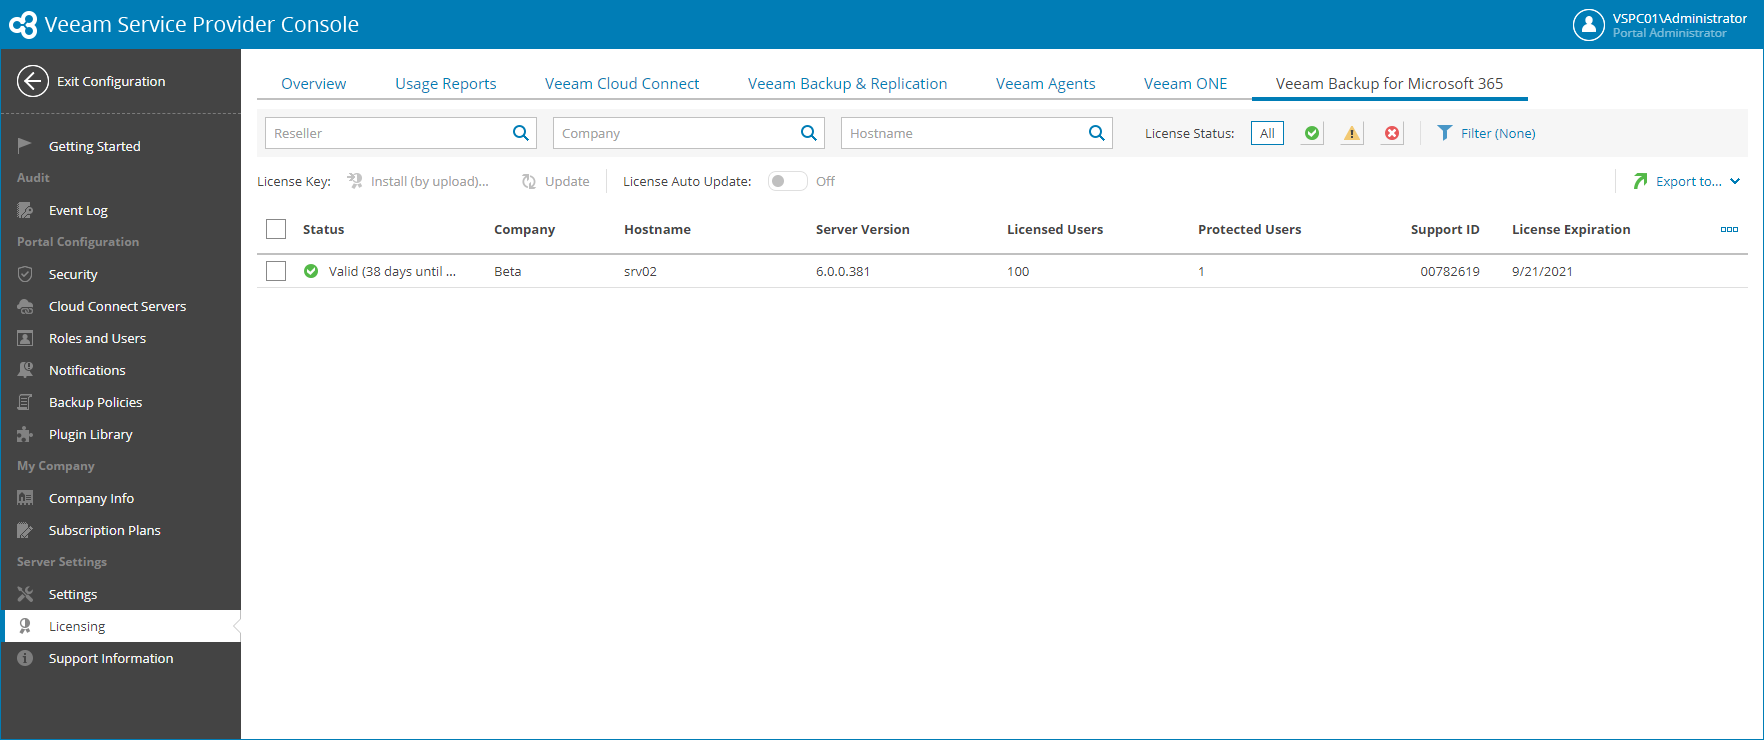The width and height of the screenshot is (1764, 740).
Task: Filter licenses by red error status
Action: [1392, 133]
